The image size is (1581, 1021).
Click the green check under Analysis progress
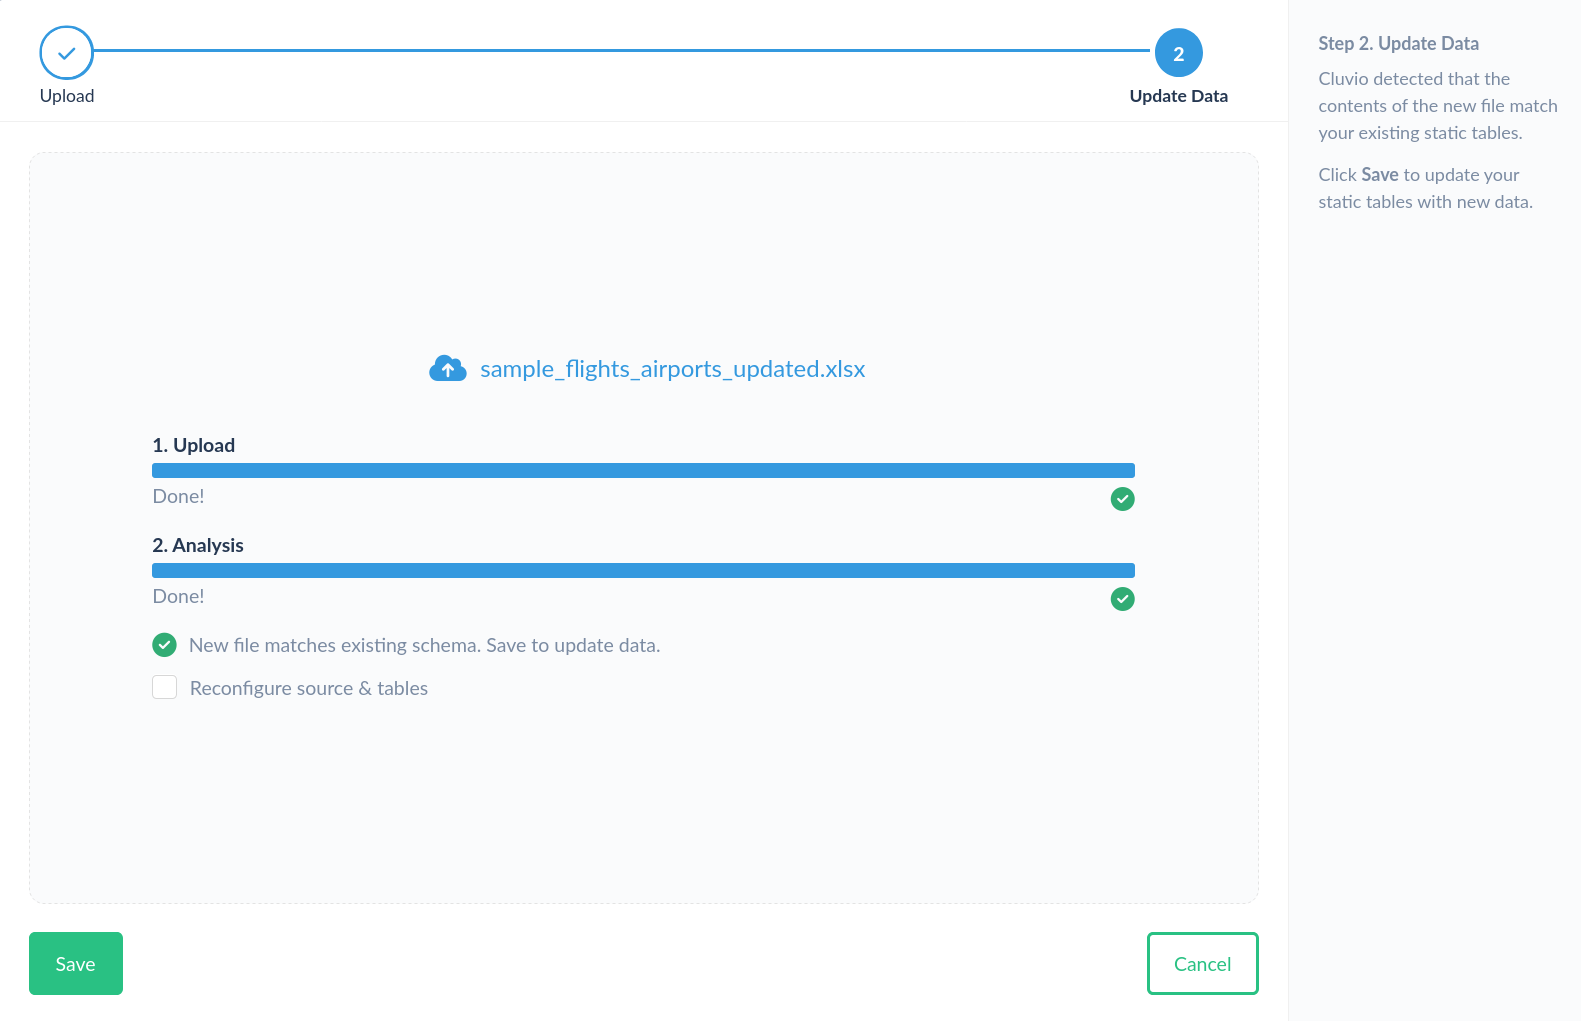(1122, 599)
